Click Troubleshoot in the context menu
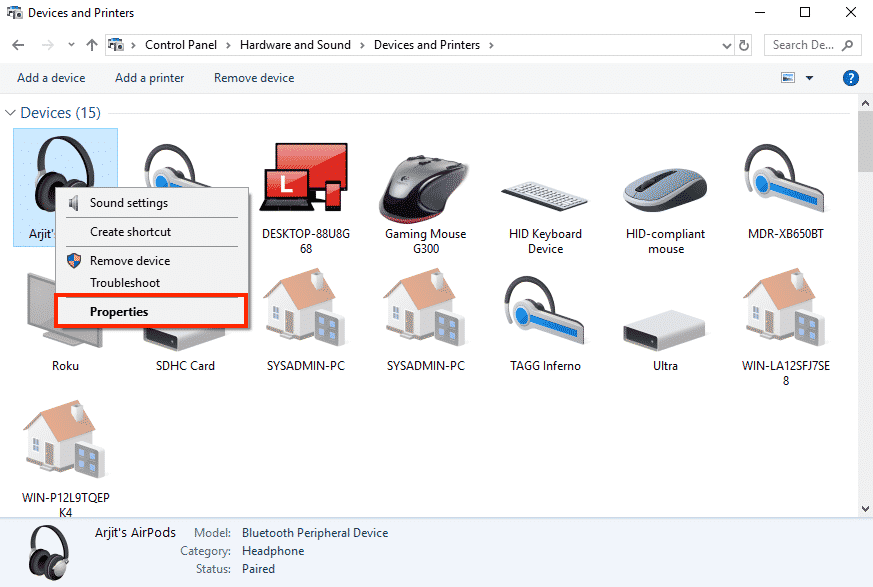This screenshot has width=873, height=587. [x=125, y=283]
